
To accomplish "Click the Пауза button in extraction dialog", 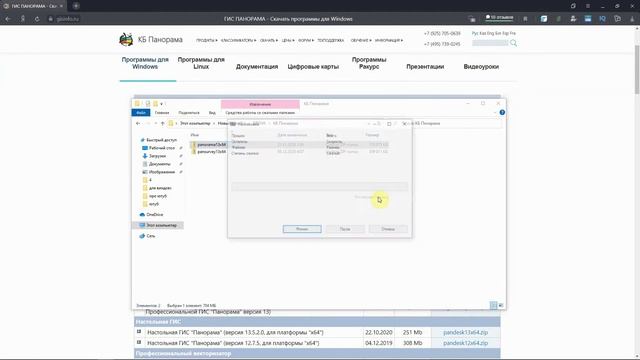I will (x=345, y=229).
